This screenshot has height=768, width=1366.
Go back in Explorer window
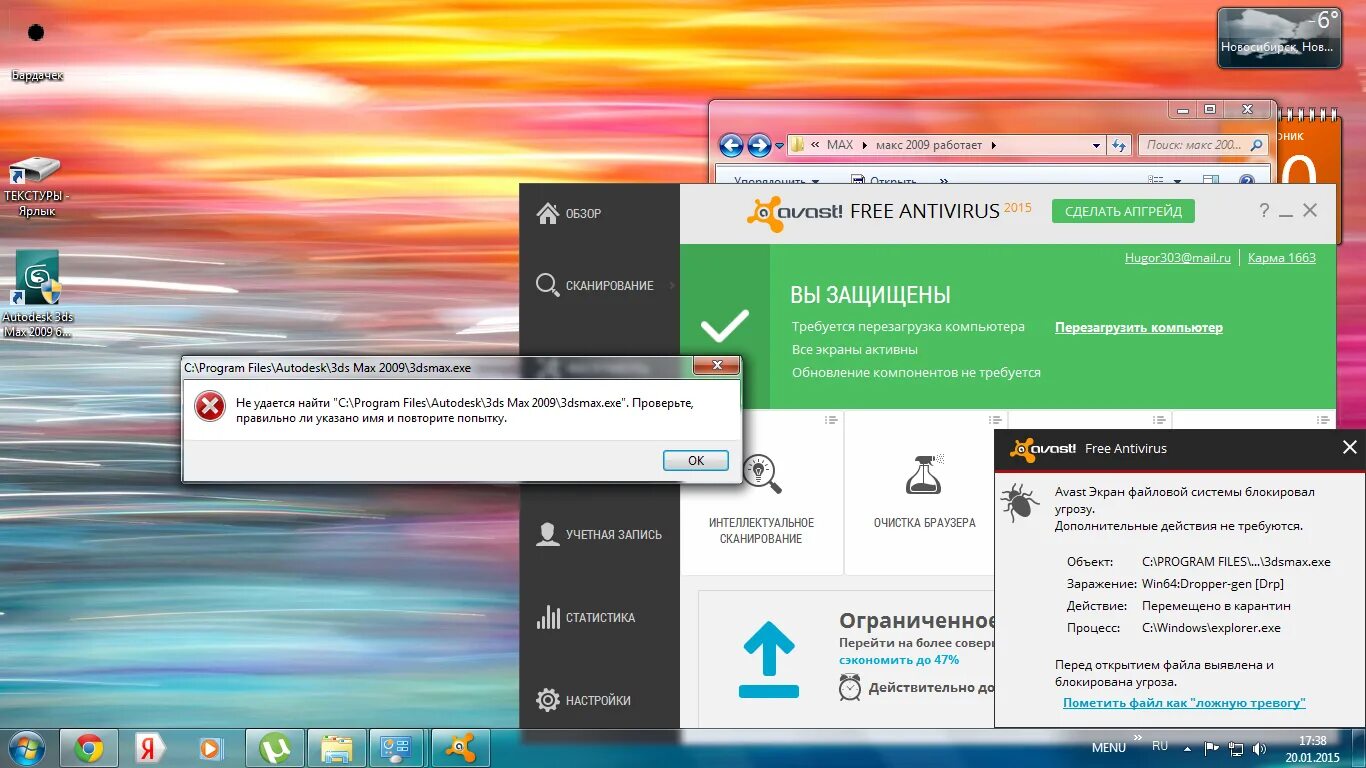(731, 145)
